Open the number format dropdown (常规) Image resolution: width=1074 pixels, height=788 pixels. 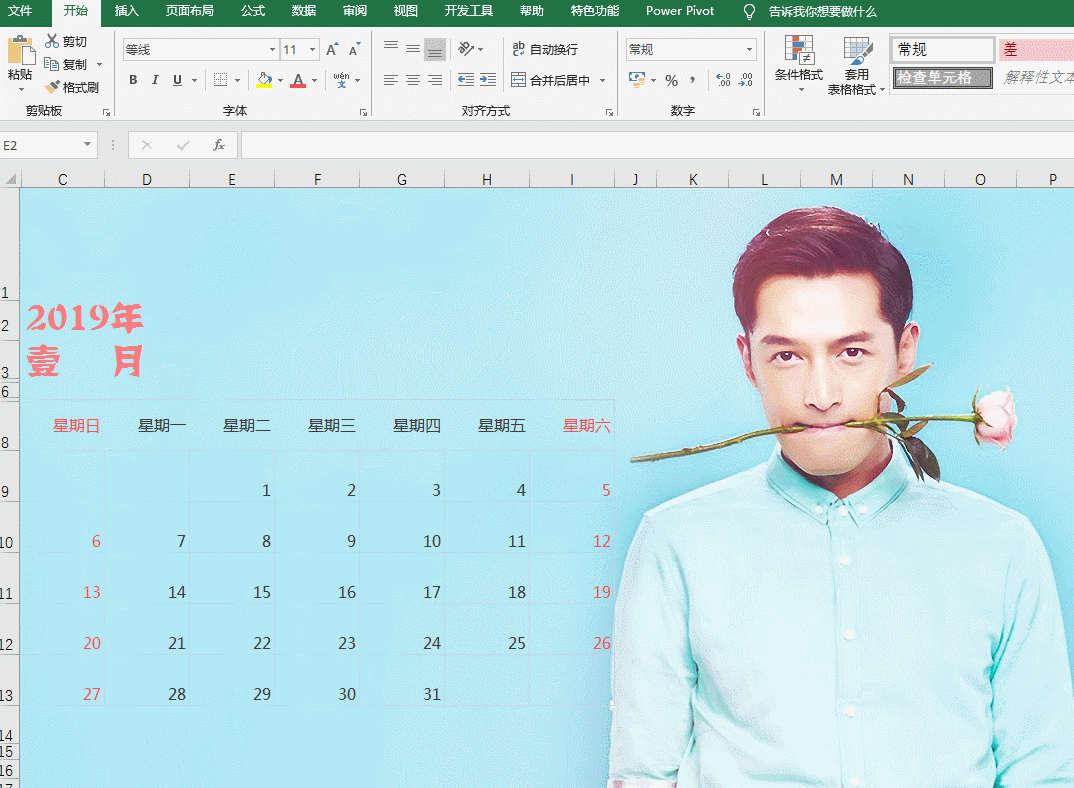coord(749,49)
